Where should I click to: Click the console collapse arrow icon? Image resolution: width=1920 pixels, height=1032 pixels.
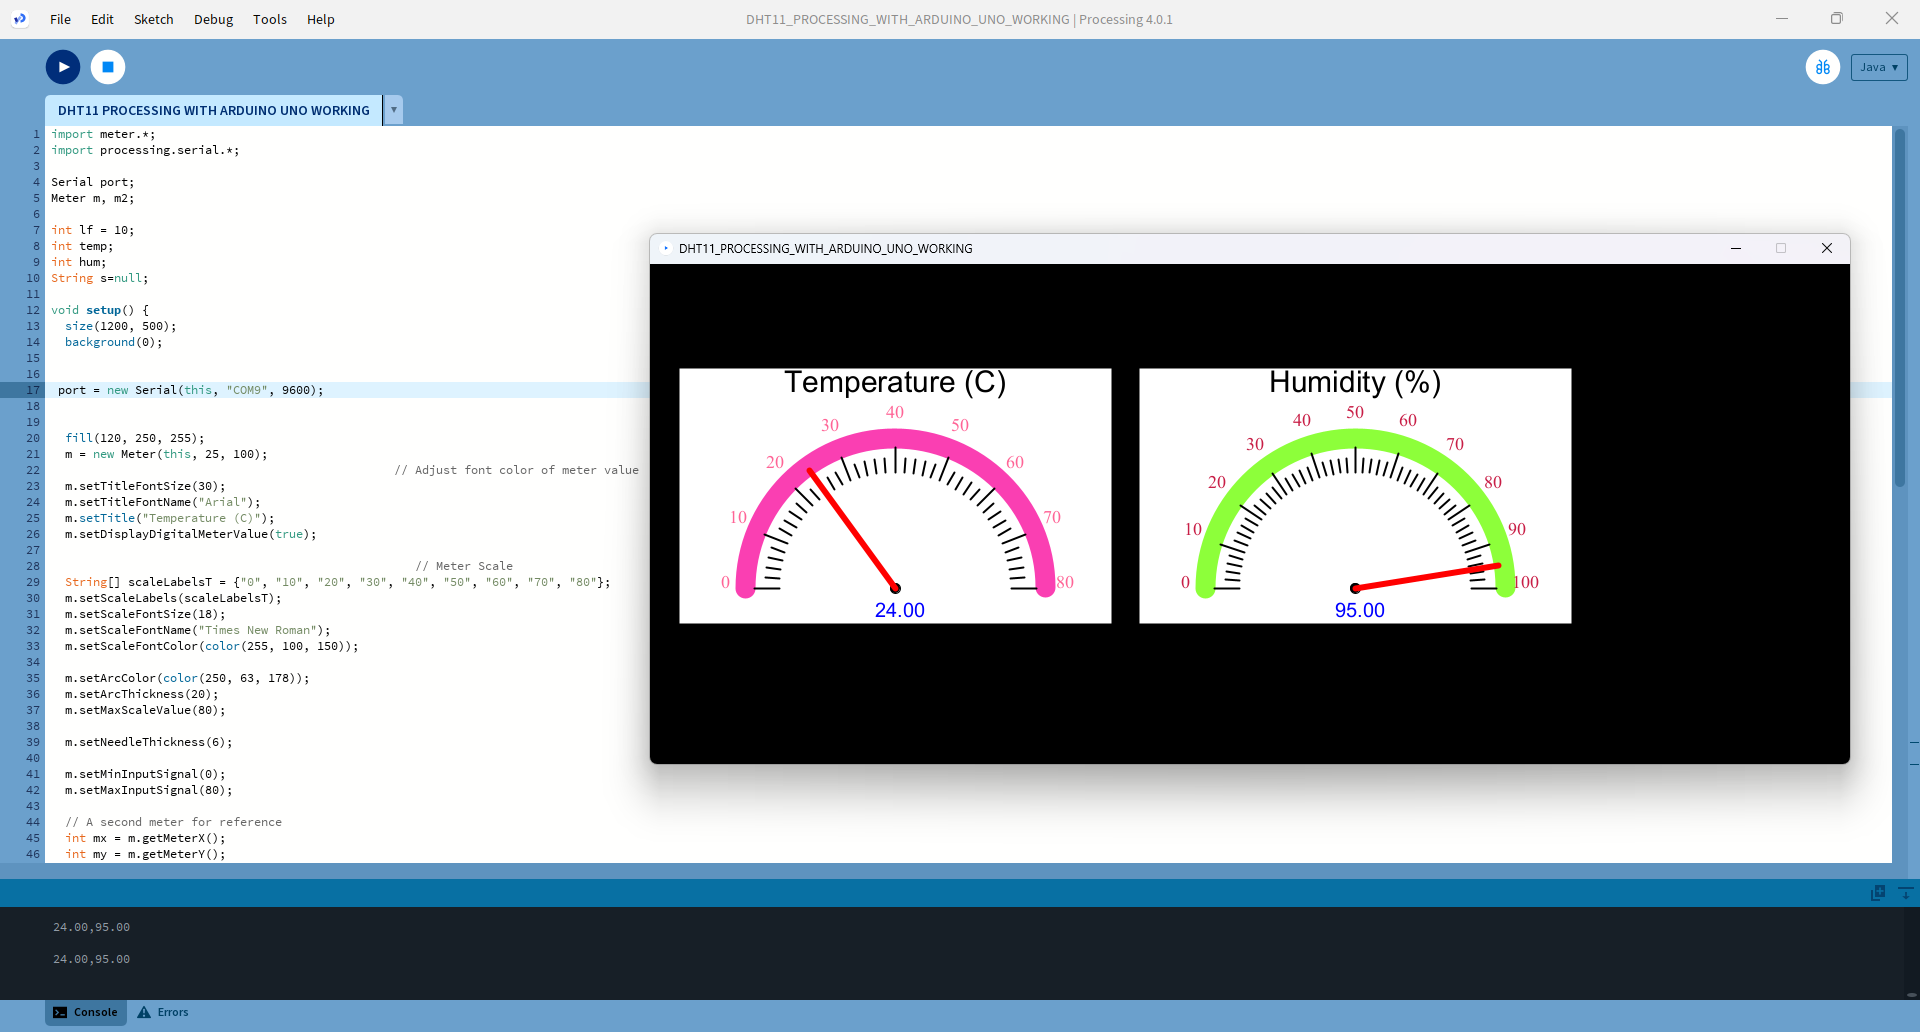(1905, 892)
